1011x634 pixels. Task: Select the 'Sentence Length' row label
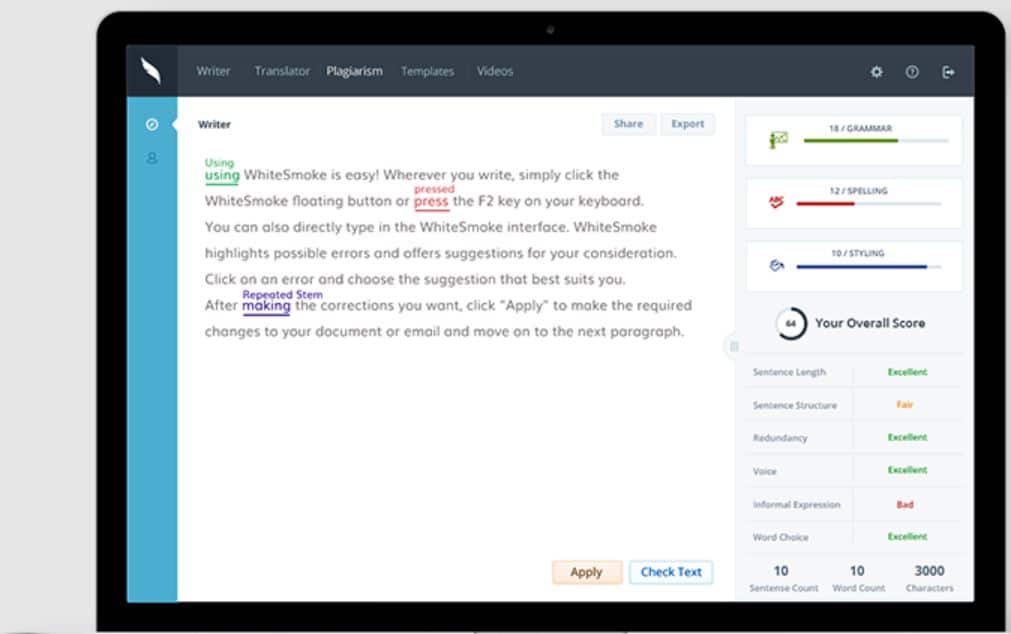pos(789,372)
